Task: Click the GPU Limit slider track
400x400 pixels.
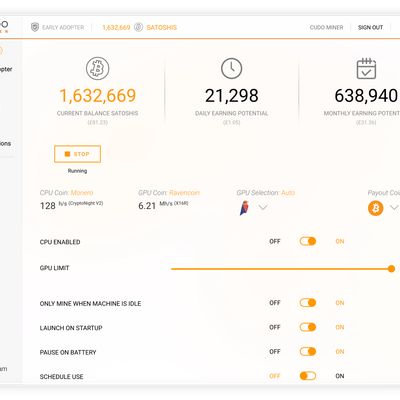Action: pos(283,269)
